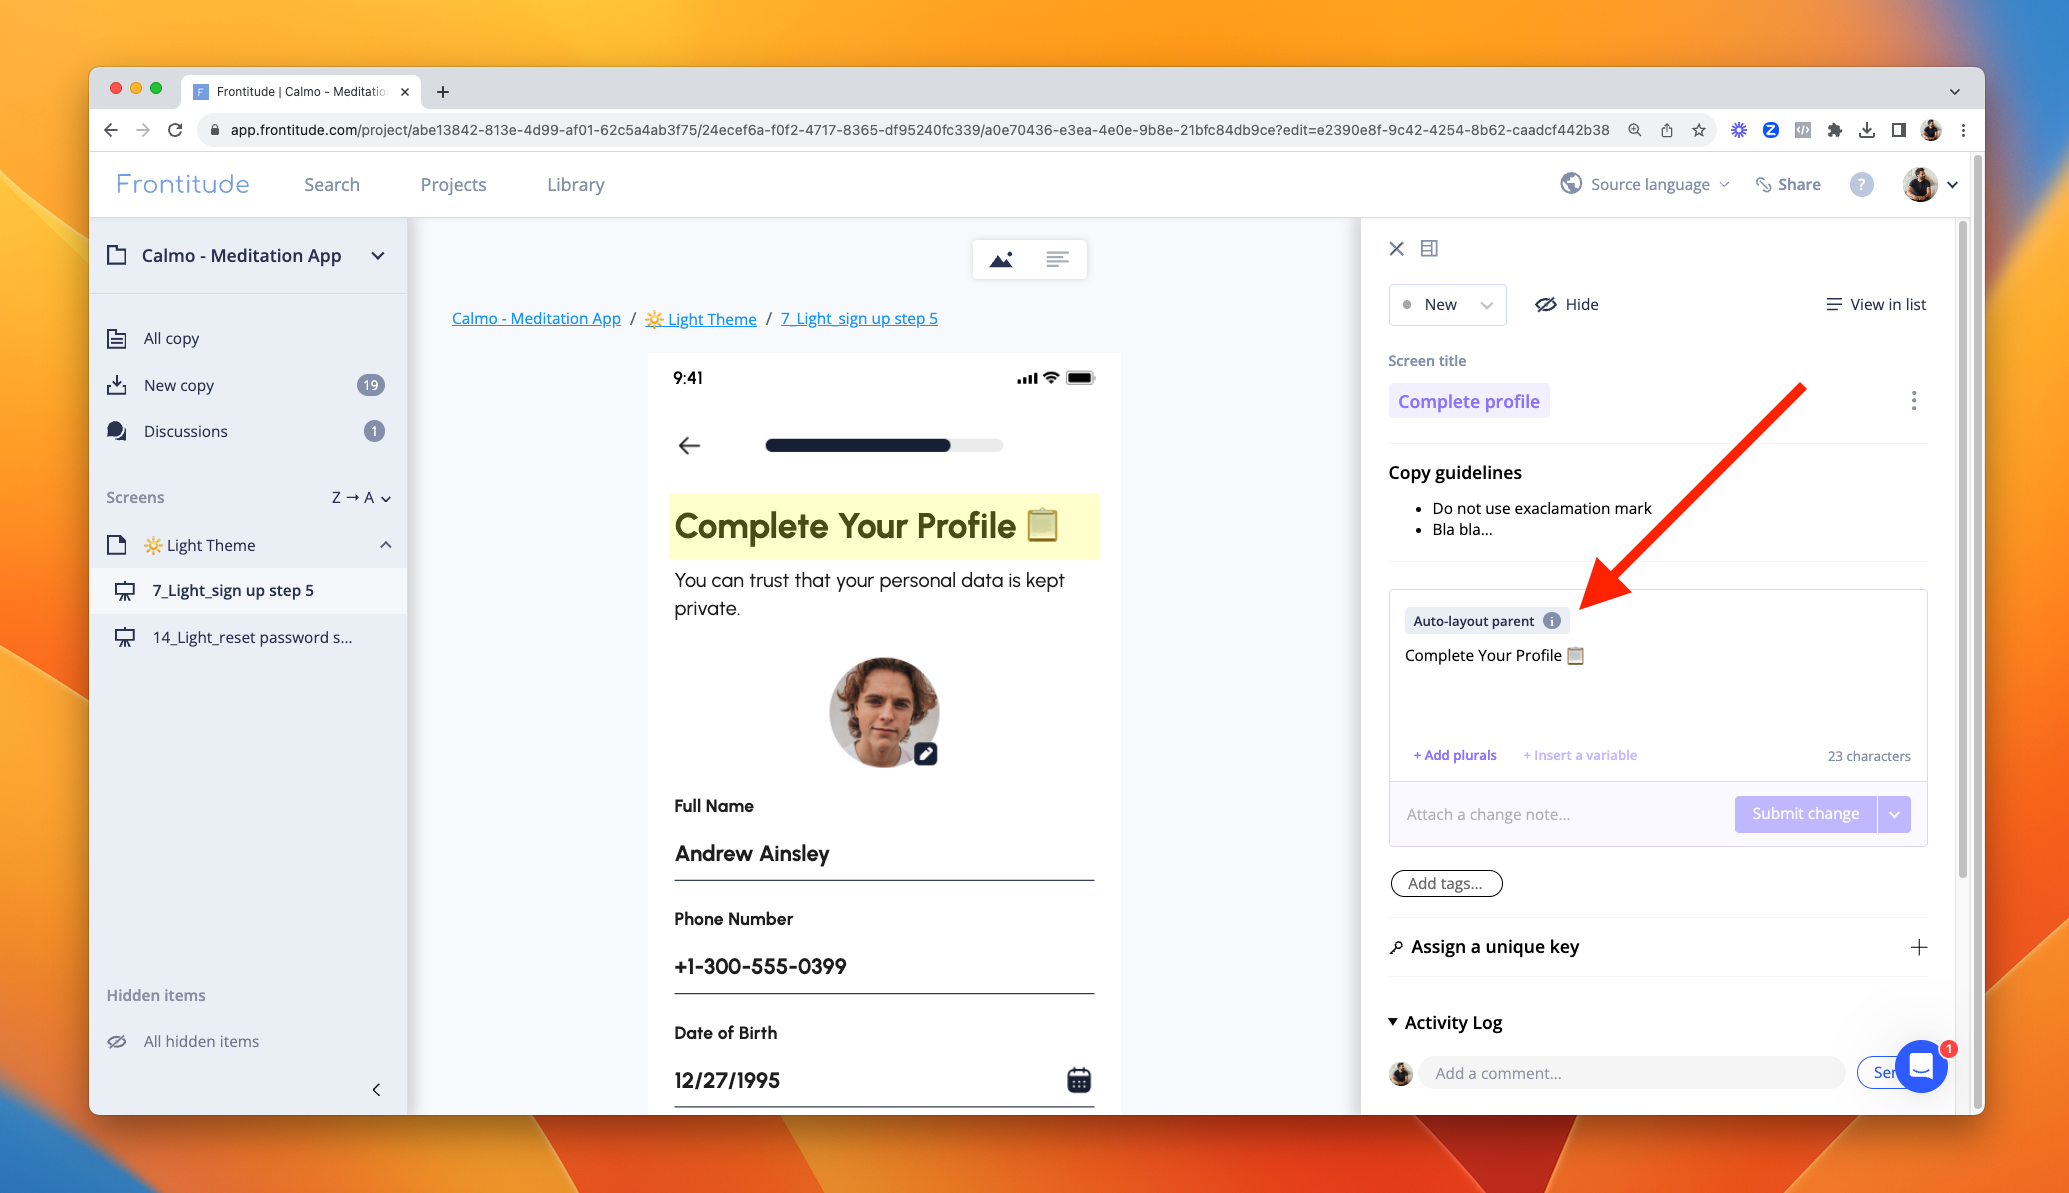
Task: Open the help question mark icon
Action: tap(1861, 185)
